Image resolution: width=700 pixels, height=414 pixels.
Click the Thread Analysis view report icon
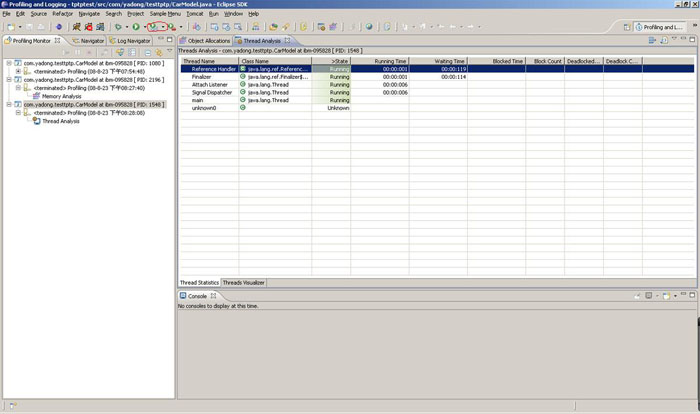(664, 40)
